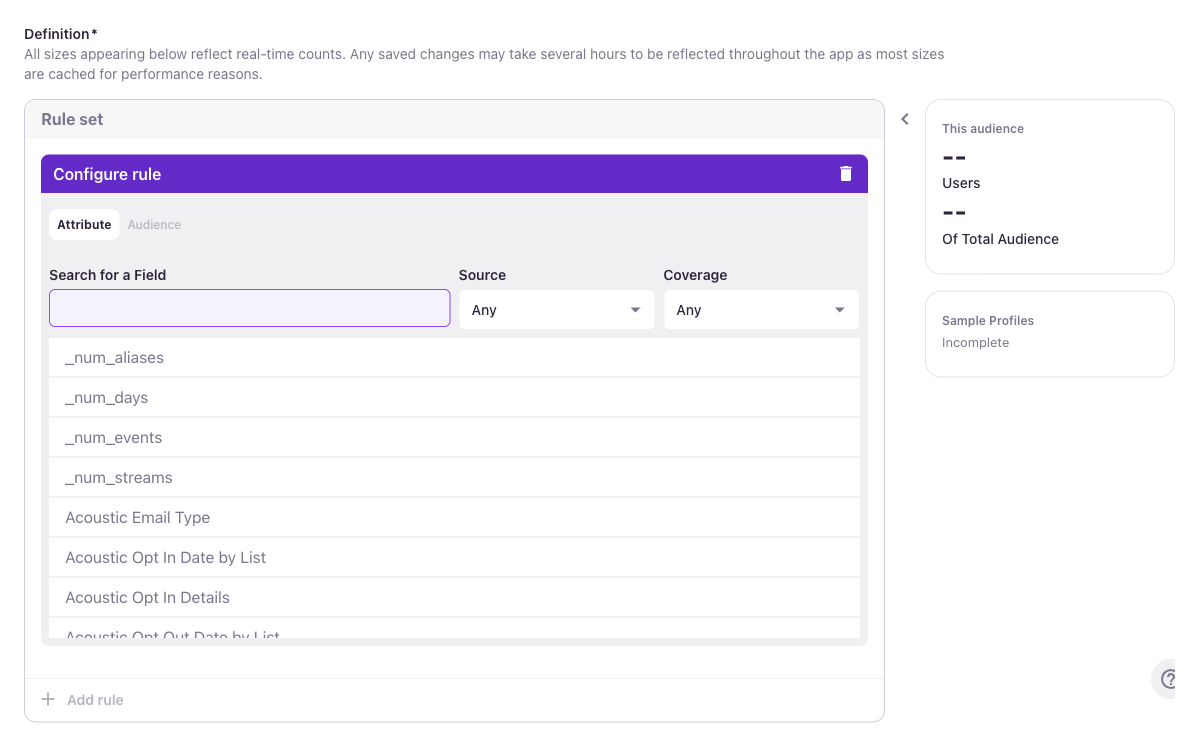
Task: Select the Attribute tab
Action: click(84, 224)
